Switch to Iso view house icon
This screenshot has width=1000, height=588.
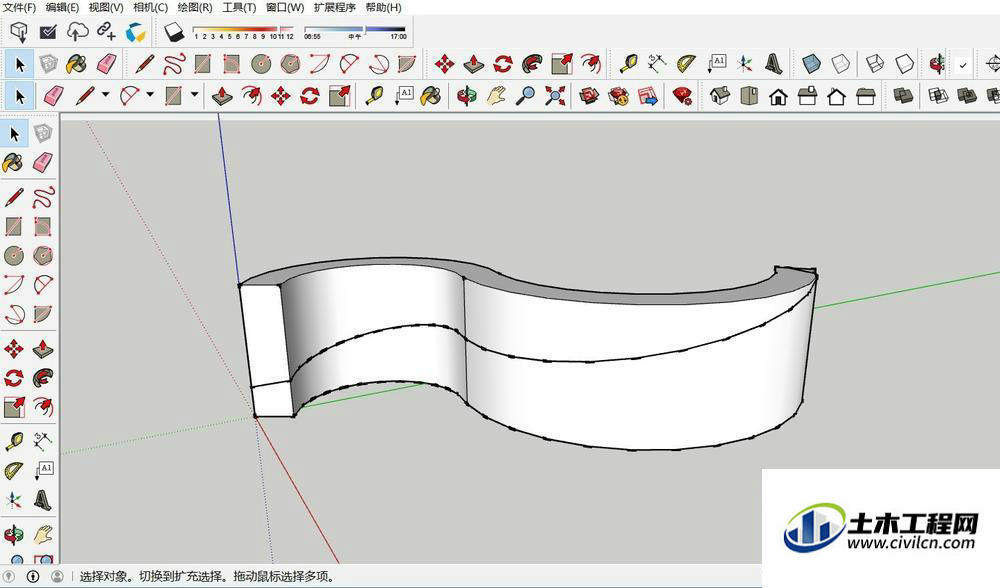[x=719, y=96]
